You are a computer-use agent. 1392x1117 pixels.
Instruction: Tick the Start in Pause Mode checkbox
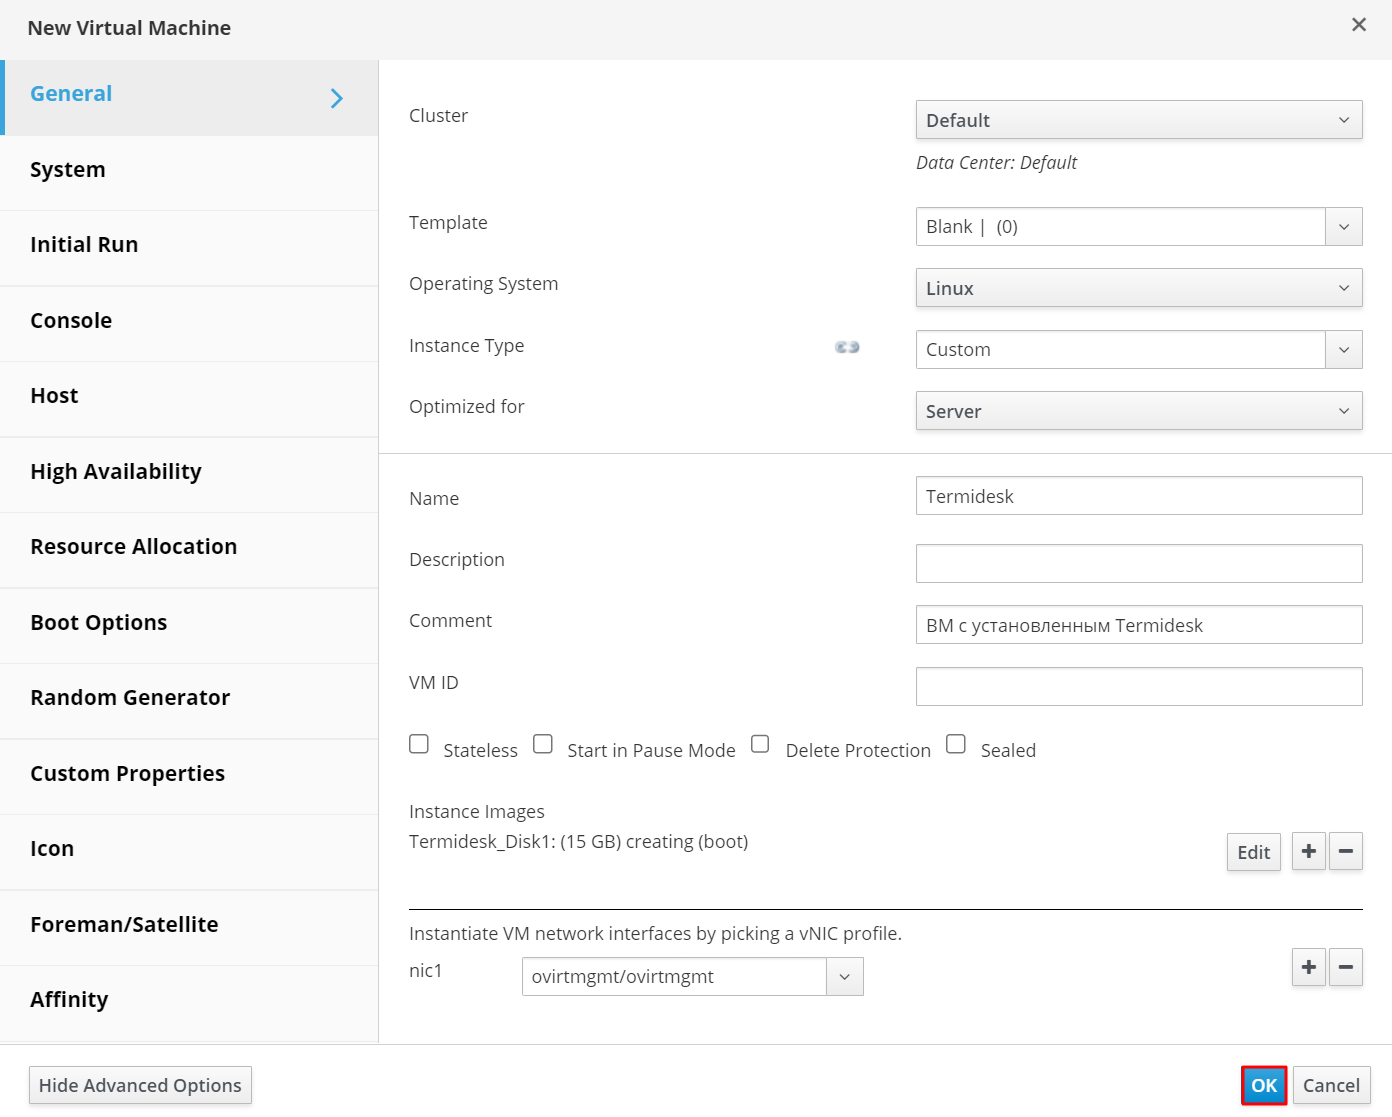pos(543,744)
